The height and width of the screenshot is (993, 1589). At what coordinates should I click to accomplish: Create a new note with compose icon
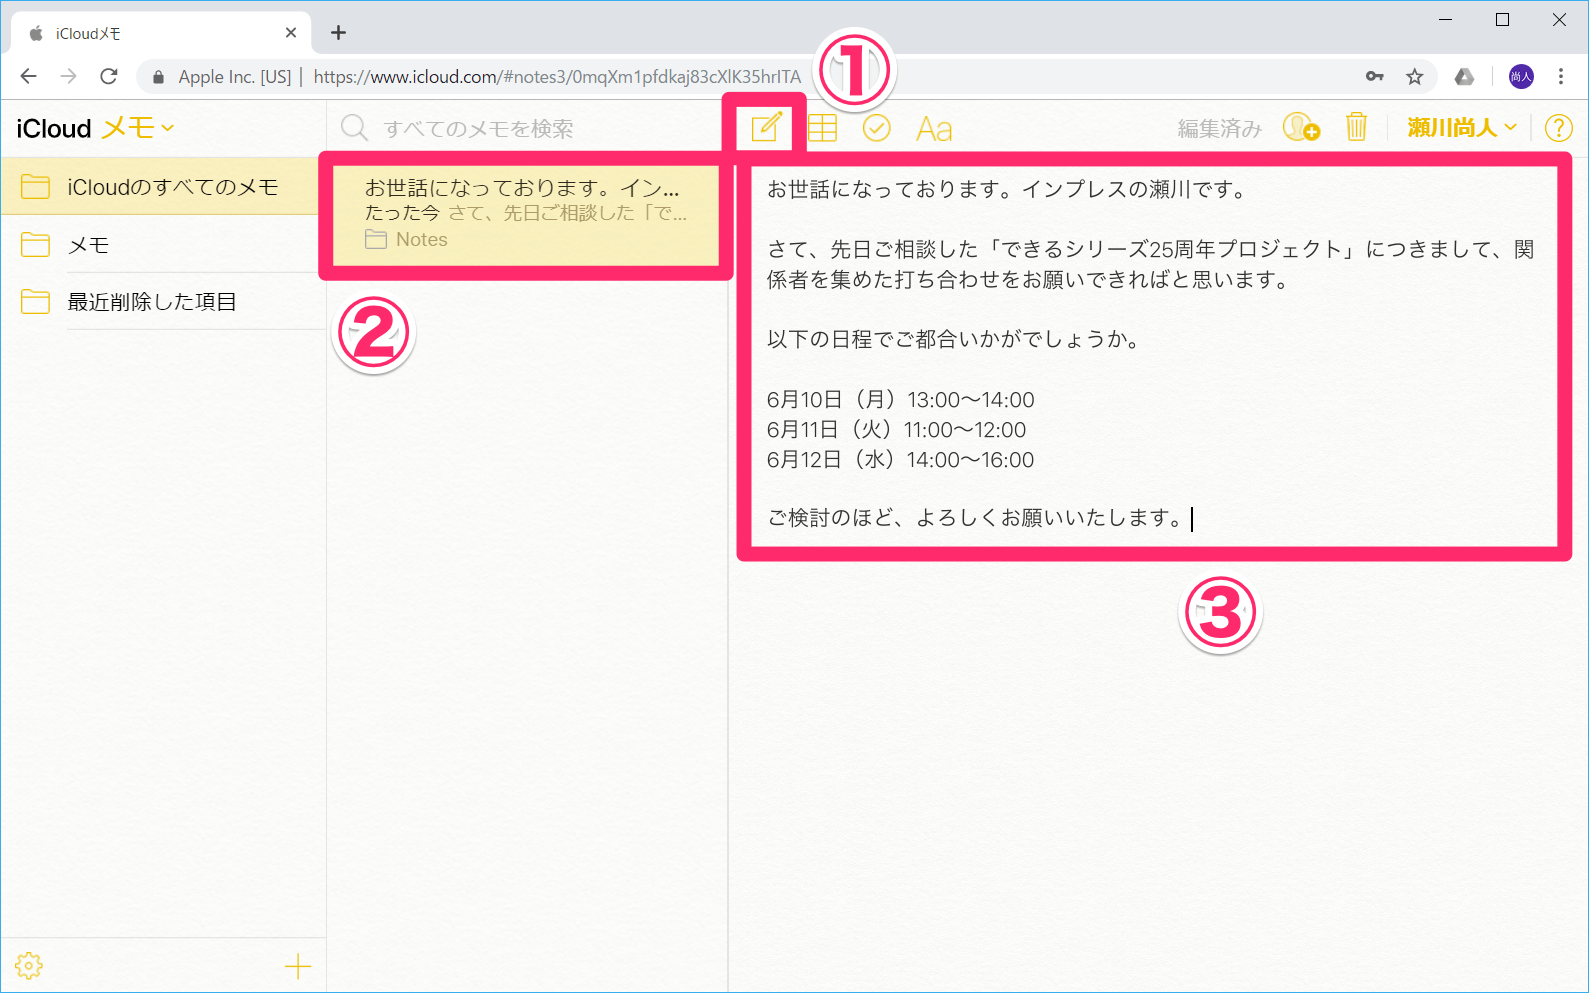point(765,128)
